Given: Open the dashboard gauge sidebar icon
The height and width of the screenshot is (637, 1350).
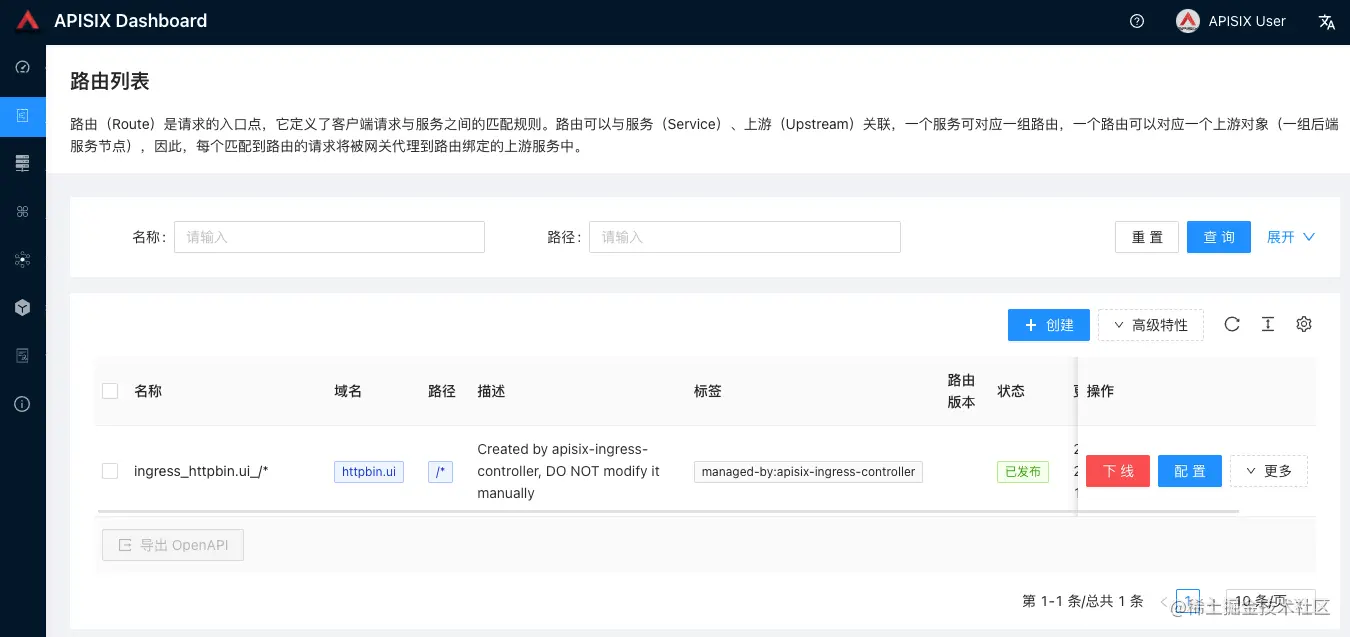Looking at the screenshot, I should (x=23, y=67).
